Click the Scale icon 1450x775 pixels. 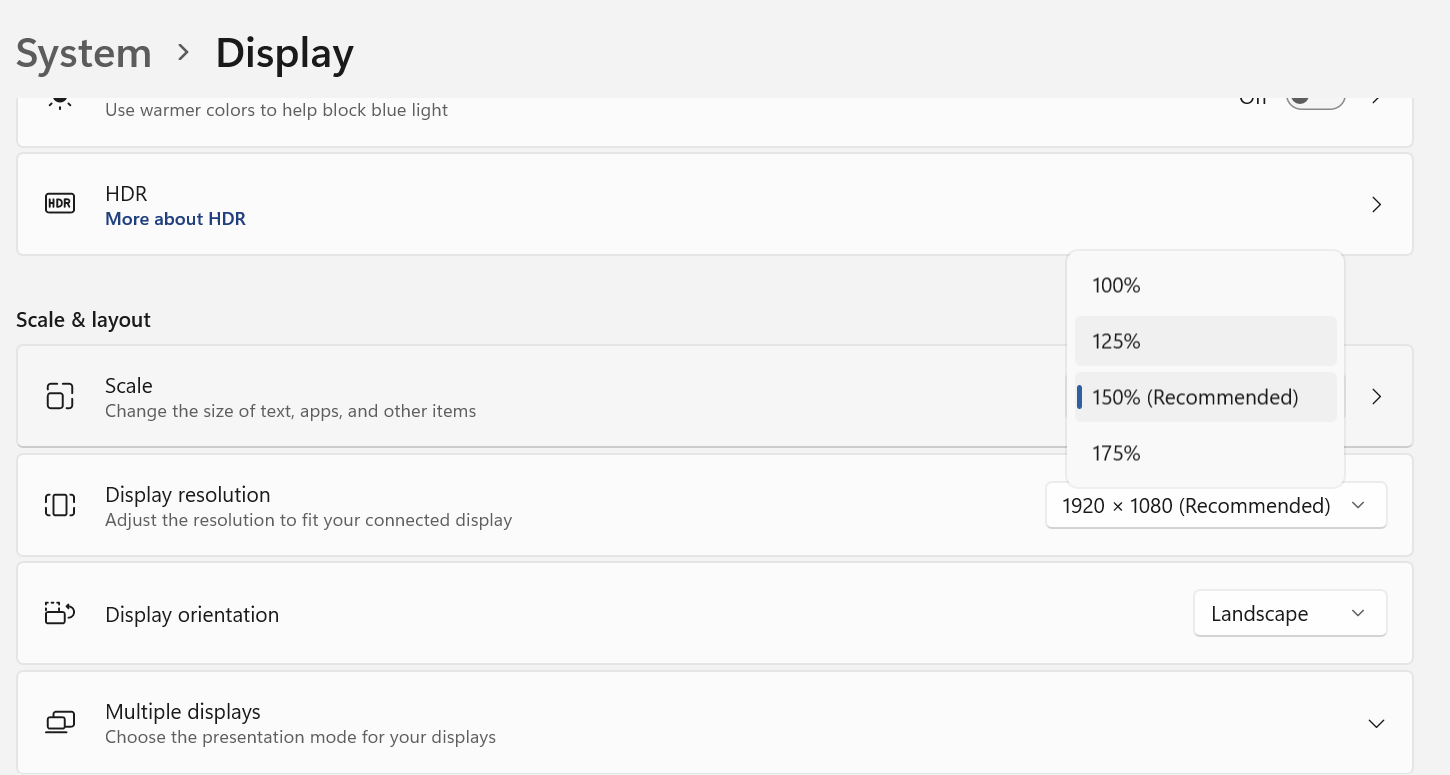[x=60, y=396]
